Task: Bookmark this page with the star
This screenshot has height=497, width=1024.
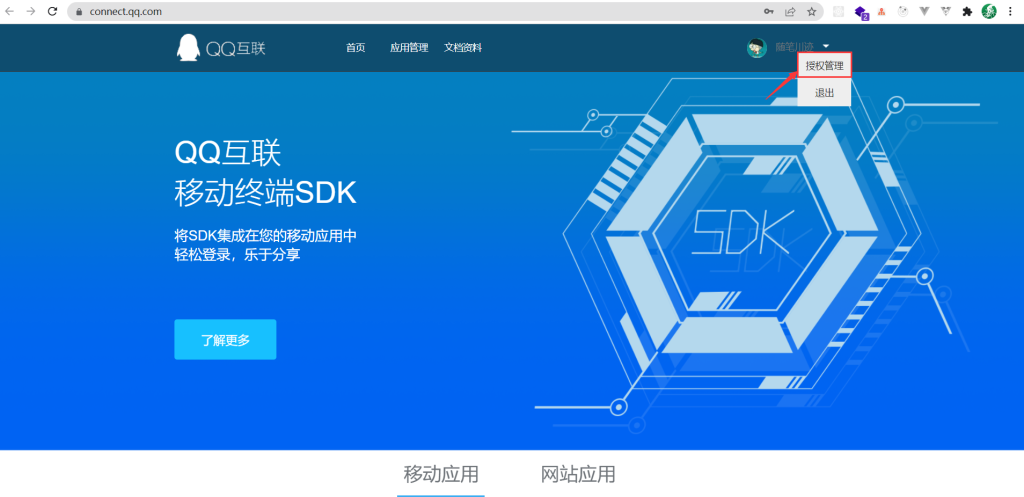Action: pyautogui.click(x=811, y=11)
